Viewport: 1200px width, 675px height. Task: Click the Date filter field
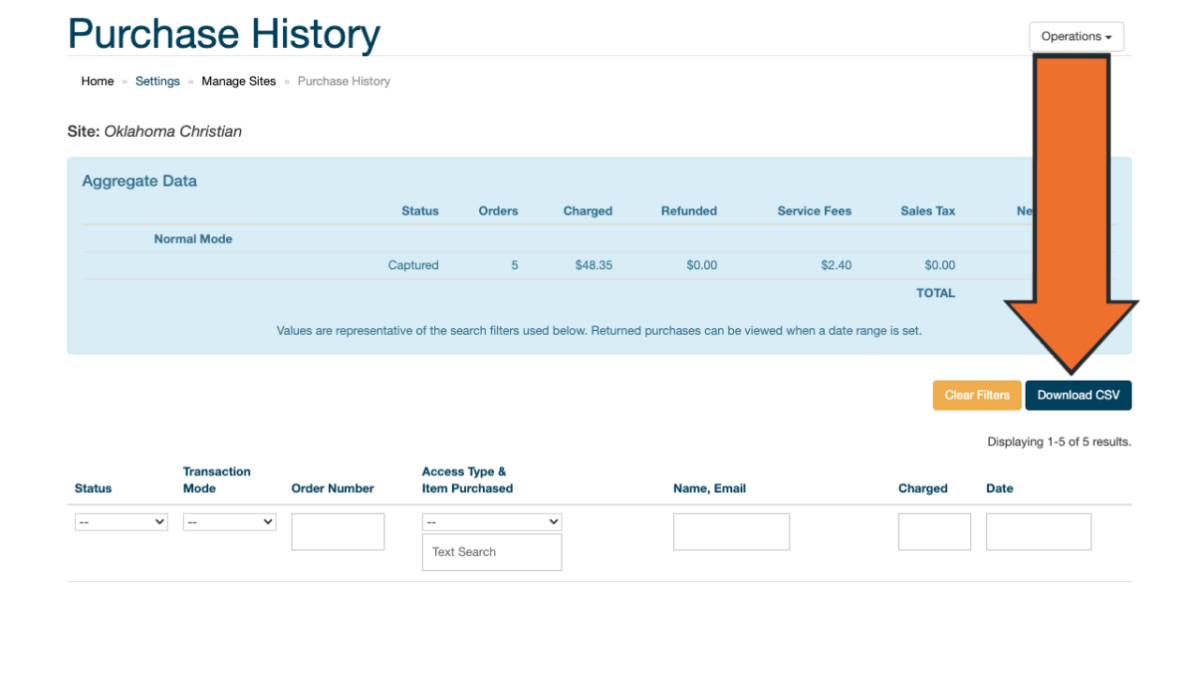(1038, 531)
